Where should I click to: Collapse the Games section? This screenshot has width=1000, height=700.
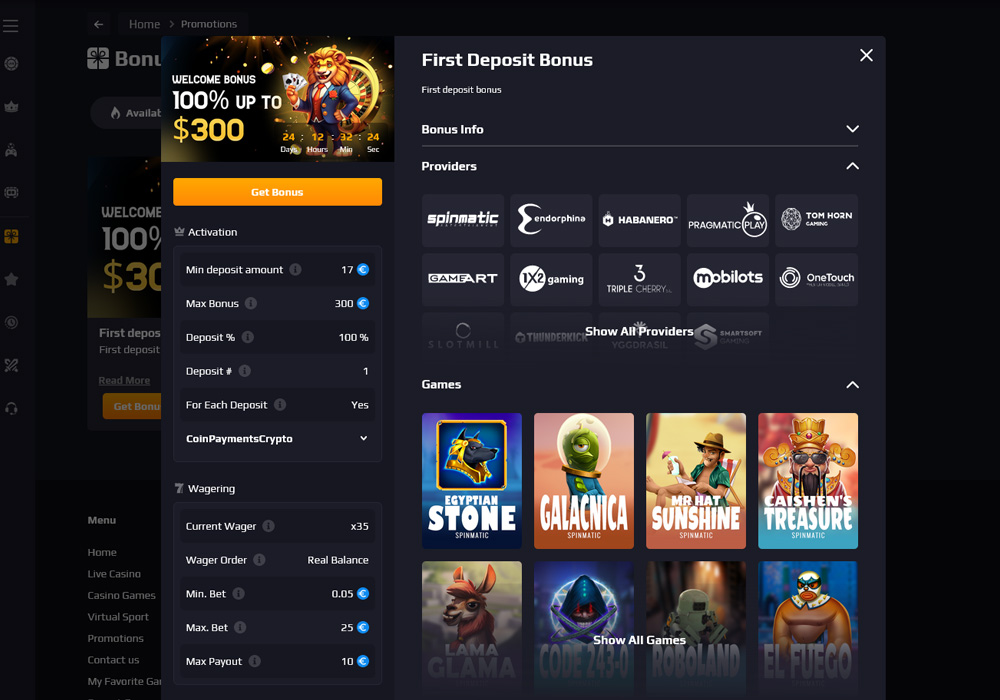click(852, 385)
